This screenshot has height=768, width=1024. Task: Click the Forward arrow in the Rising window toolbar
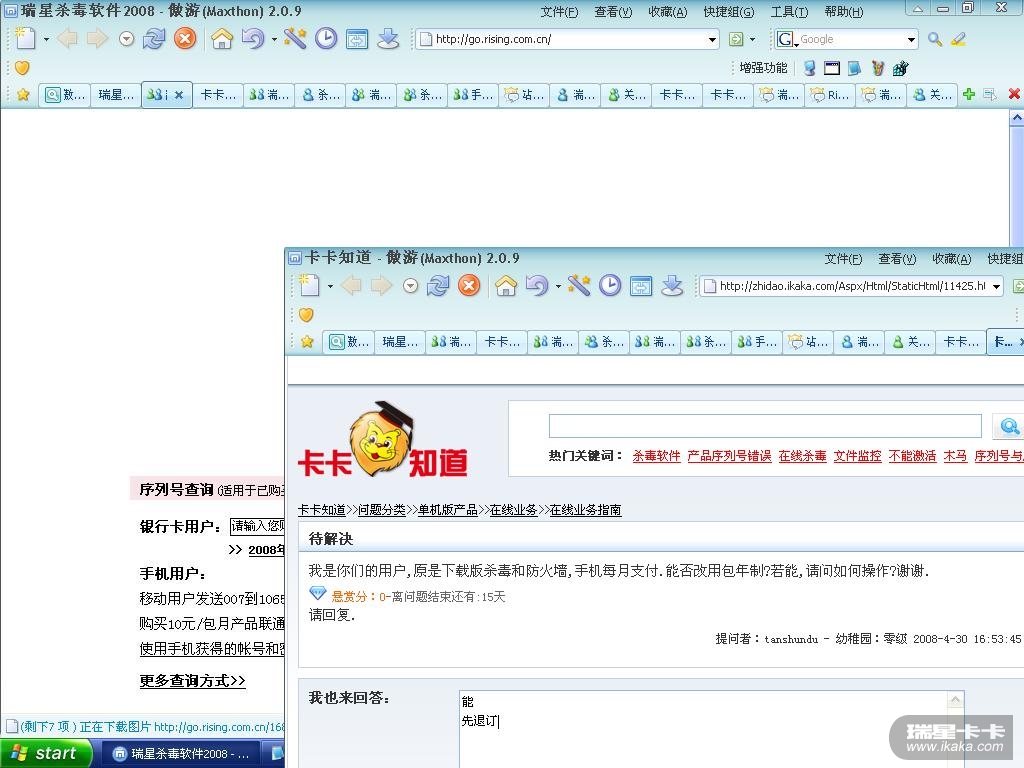(x=97, y=39)
